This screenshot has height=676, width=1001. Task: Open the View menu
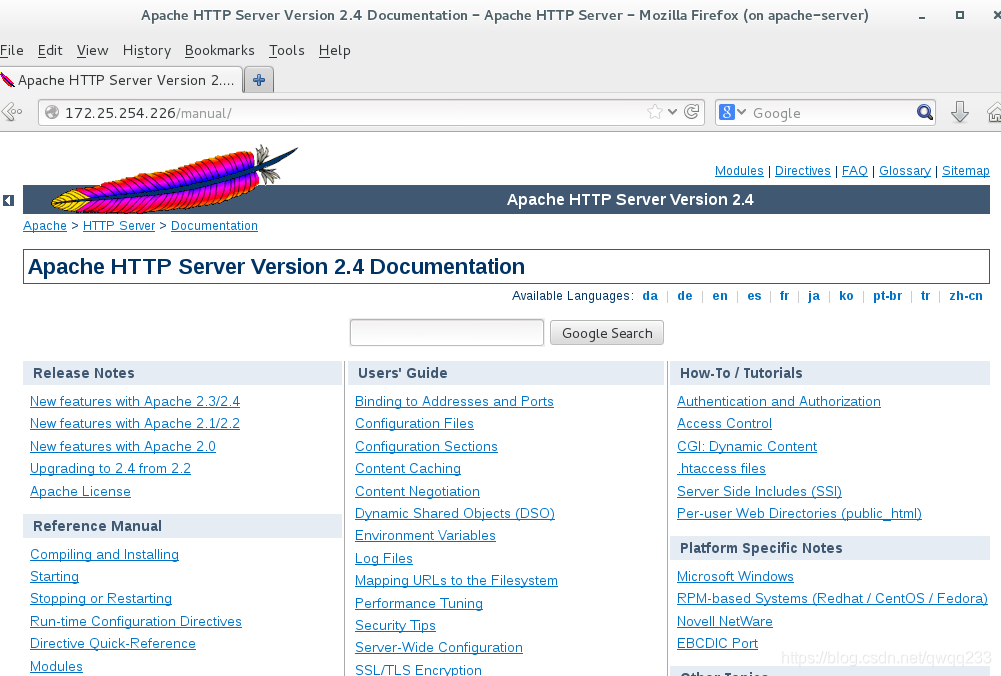click(93, 50)
